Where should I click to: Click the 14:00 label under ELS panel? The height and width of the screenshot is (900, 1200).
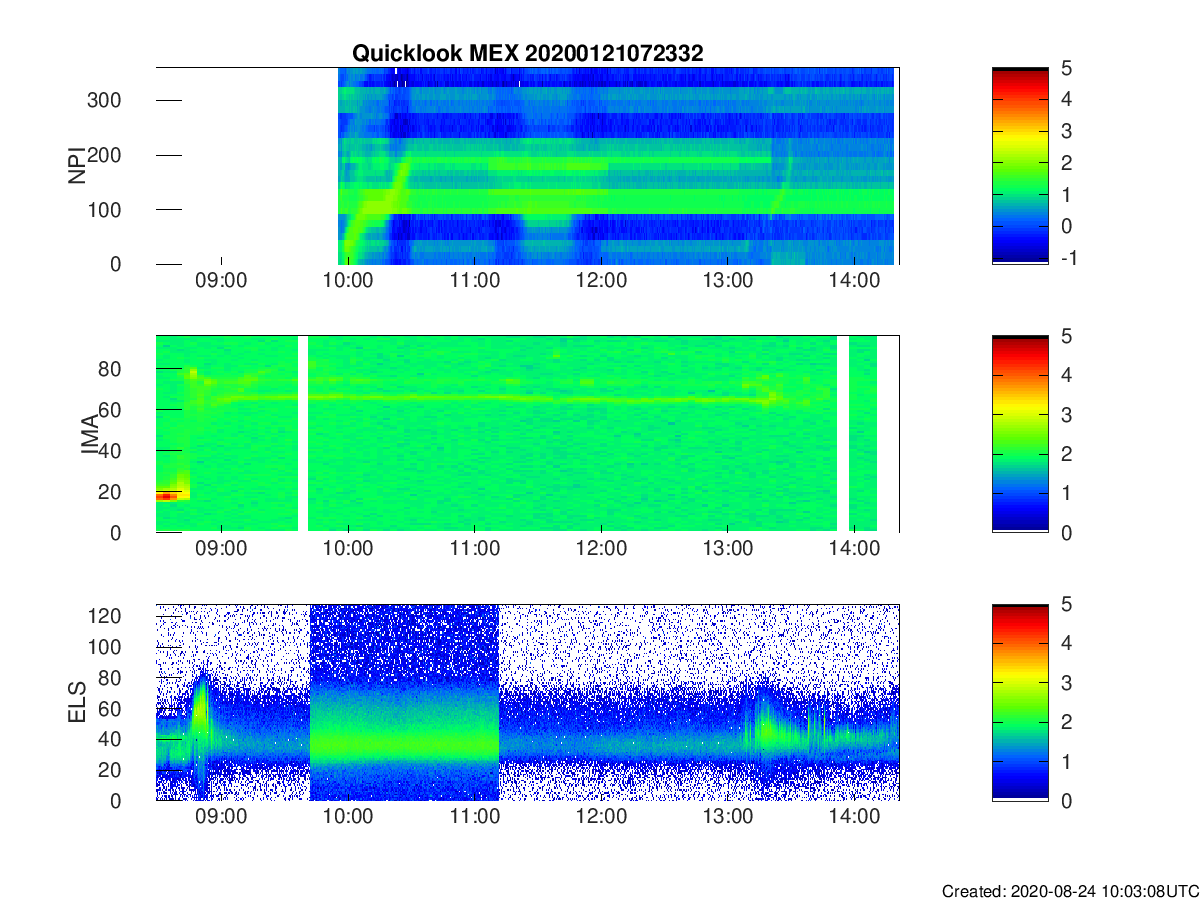point(853,817)
